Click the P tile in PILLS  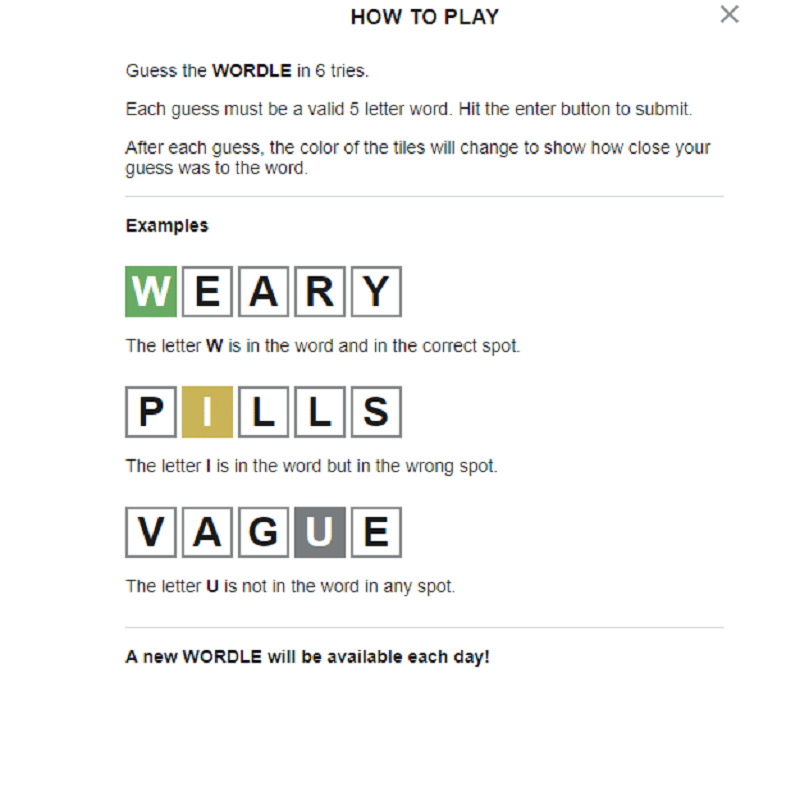coord(151,412)
